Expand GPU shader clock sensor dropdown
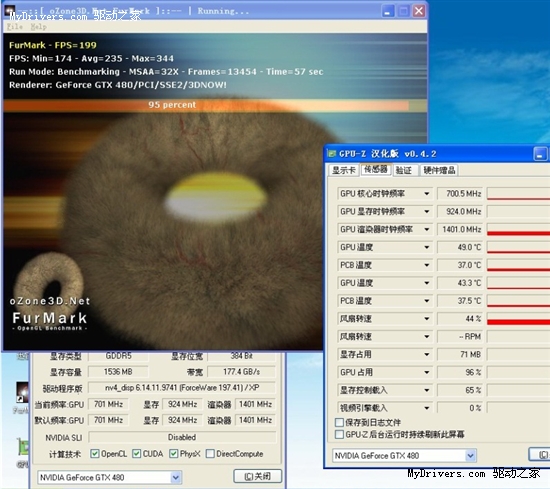The height and width of the screenshot is (489, 550). tap(427, 229)
